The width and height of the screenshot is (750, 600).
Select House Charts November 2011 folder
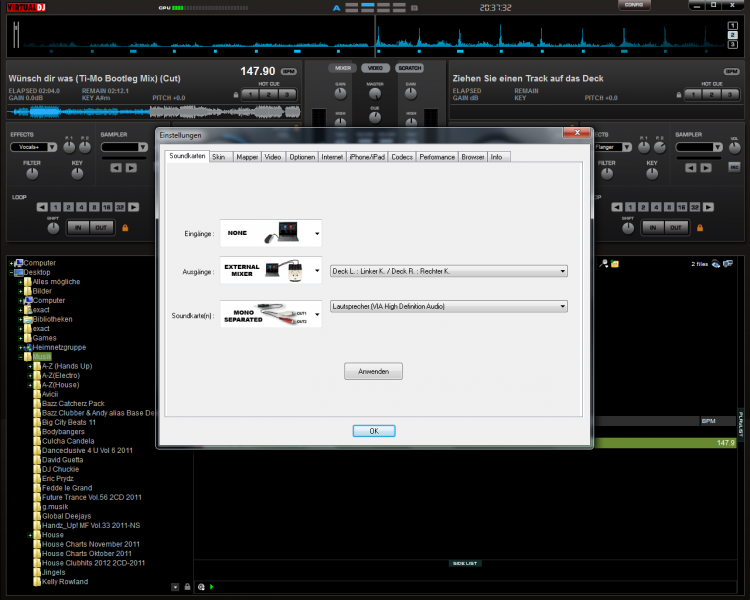[x=91, y=544]
